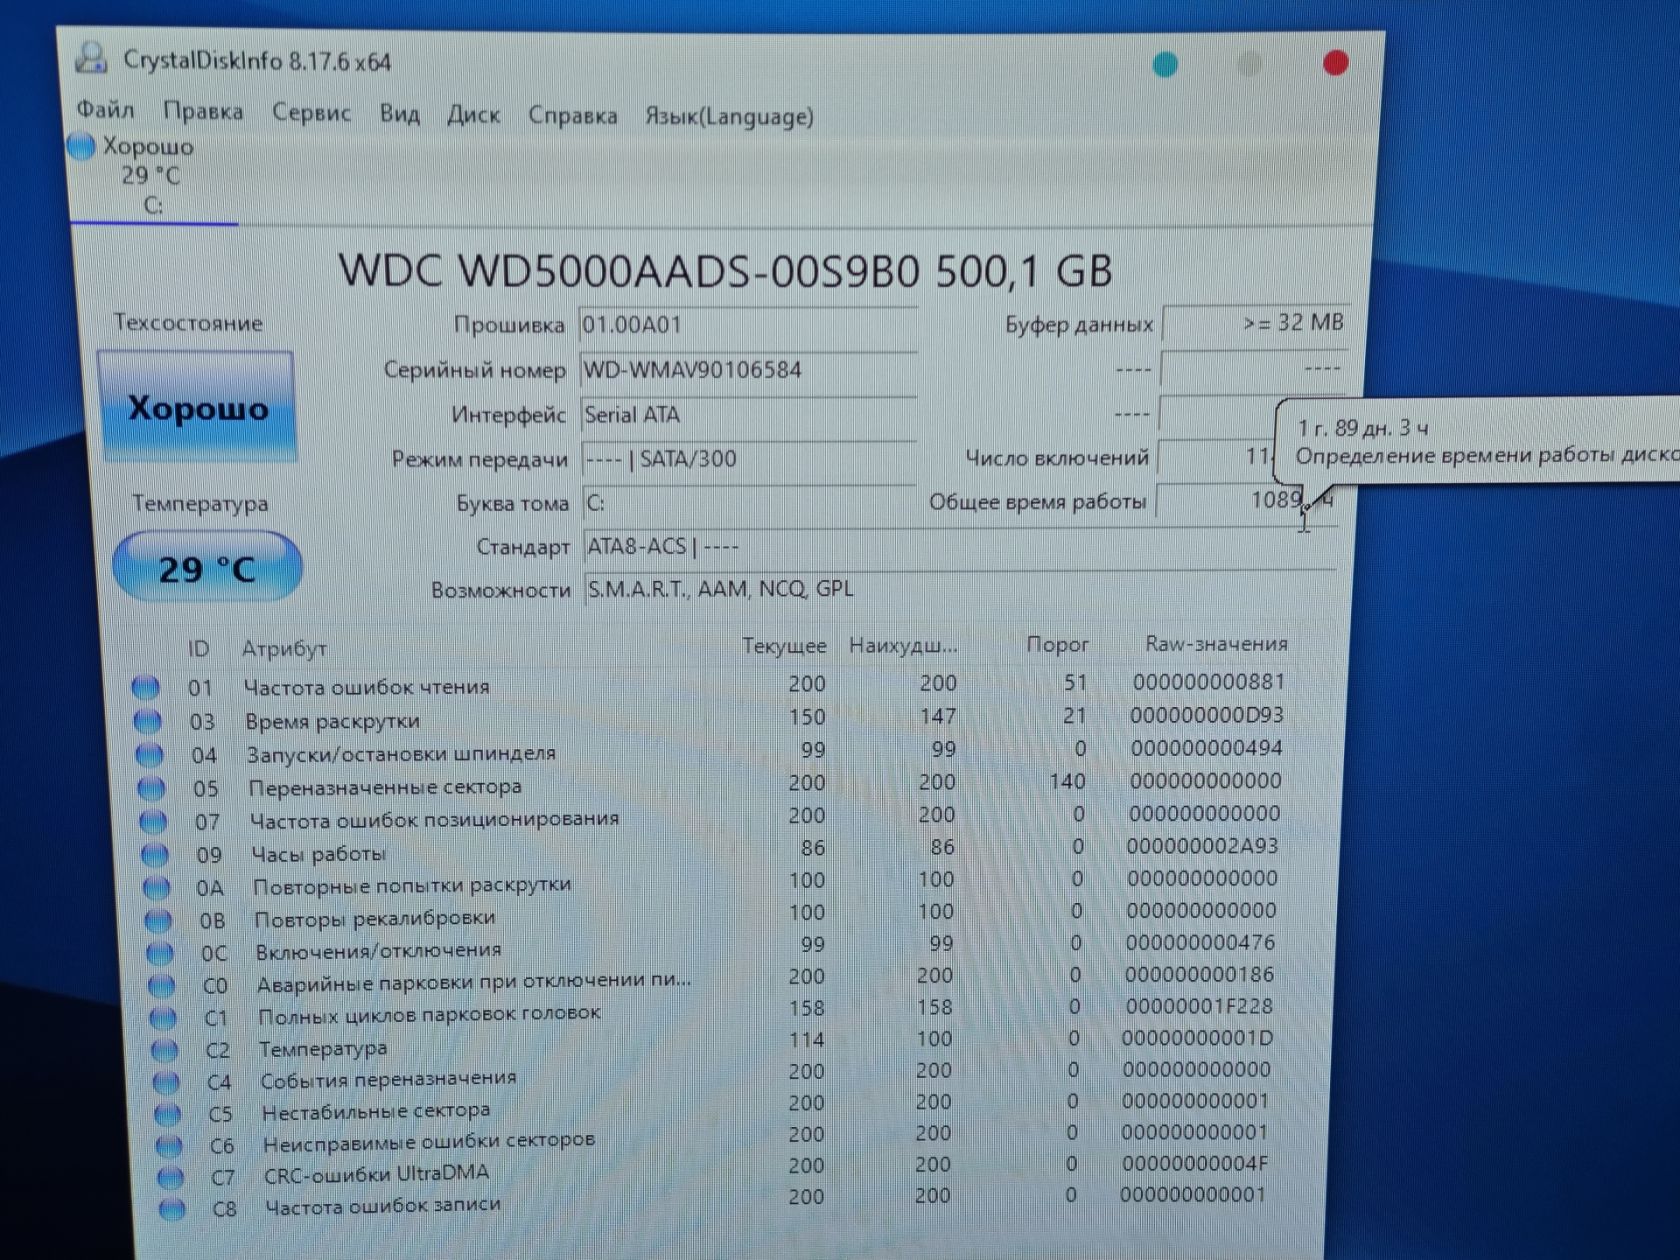Click status icon for Повторные попытки раскрутки
1680x1260 pixels.
156,887
